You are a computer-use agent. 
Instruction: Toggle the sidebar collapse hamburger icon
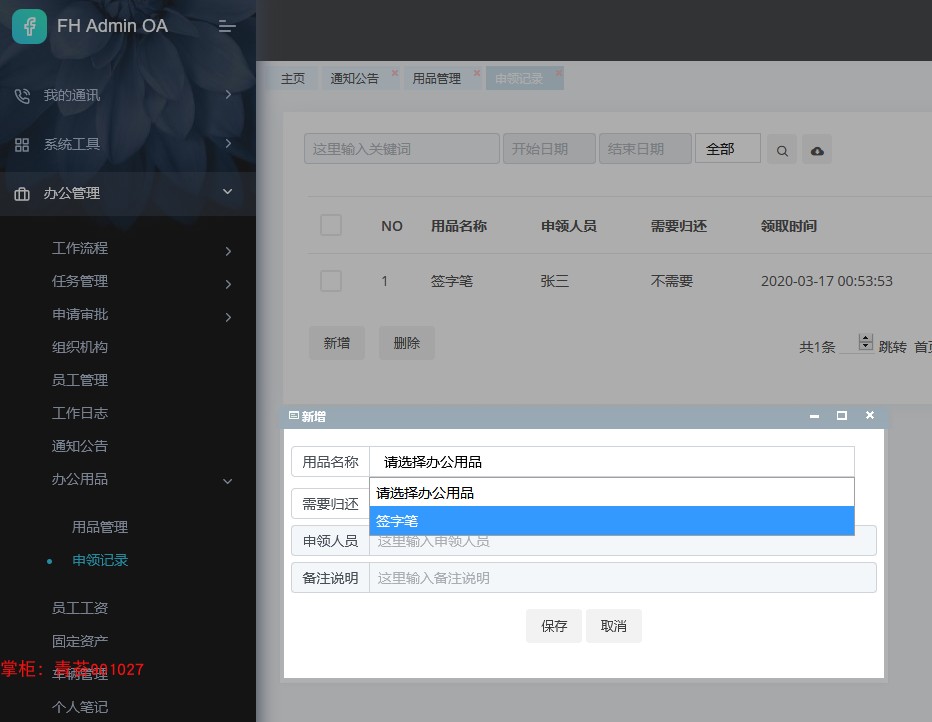[x=227, y=26]
